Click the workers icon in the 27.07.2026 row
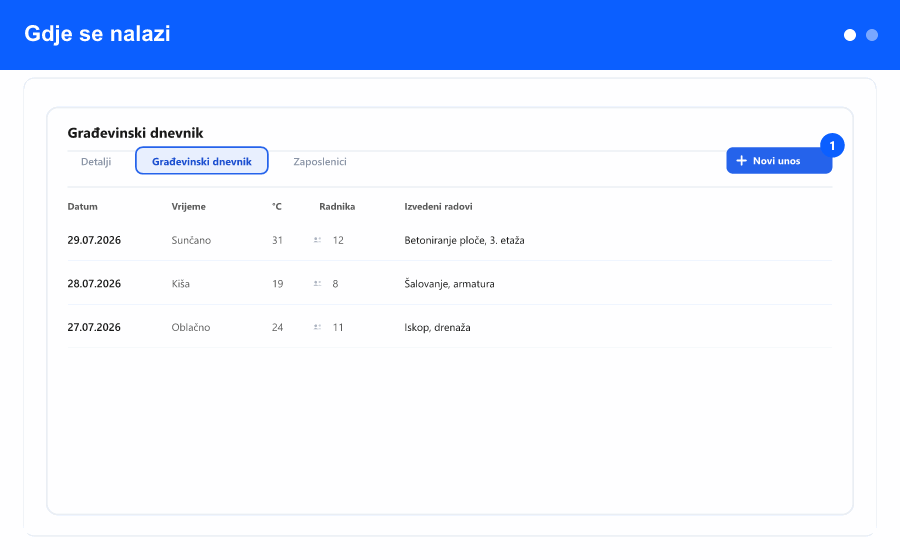900x560 pixels. tap(317, 327)
